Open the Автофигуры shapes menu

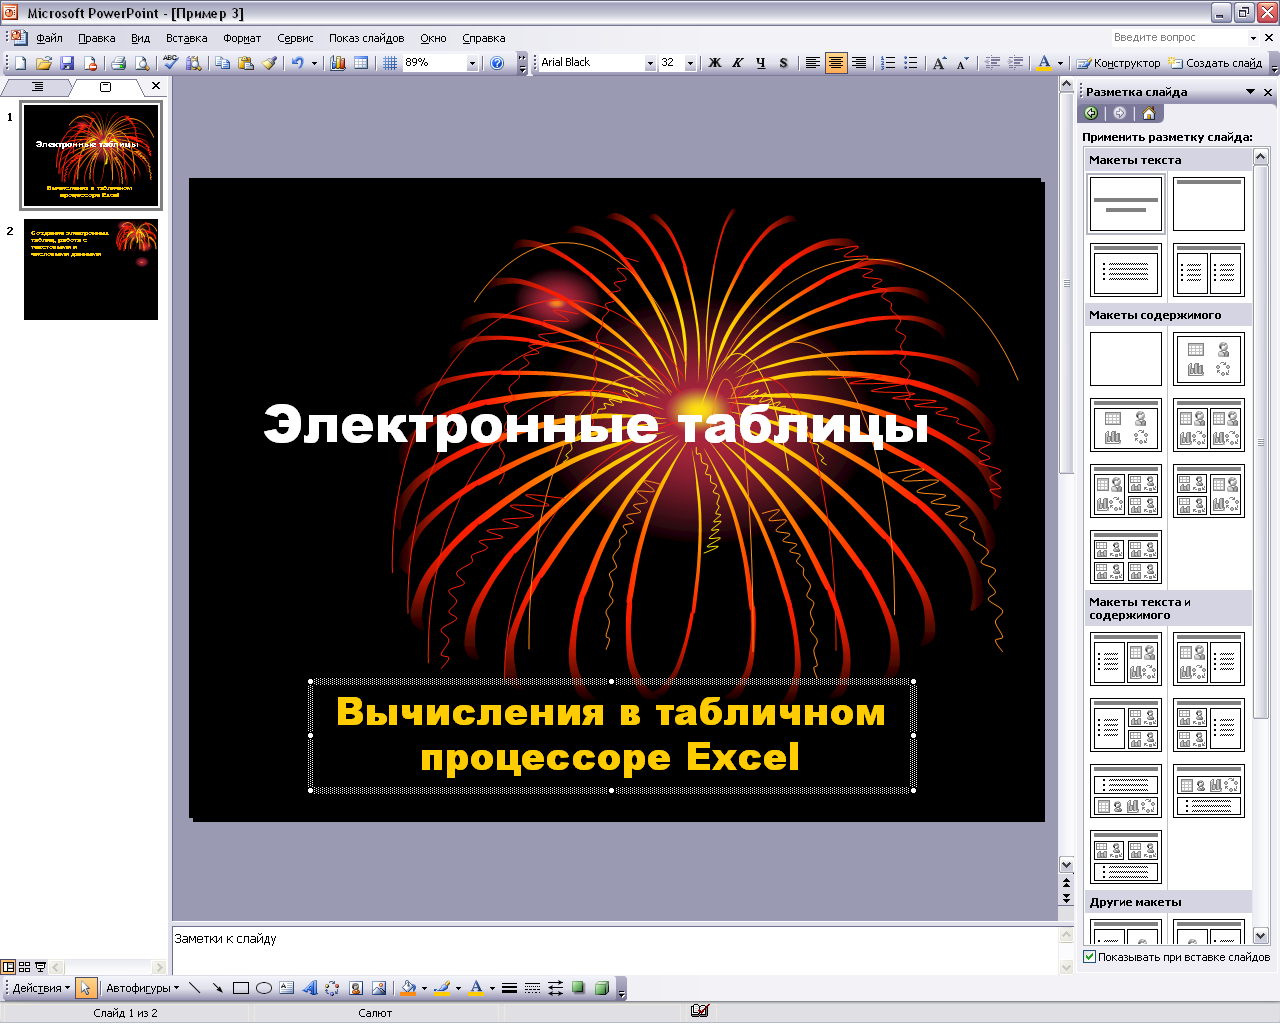[143, 988]
